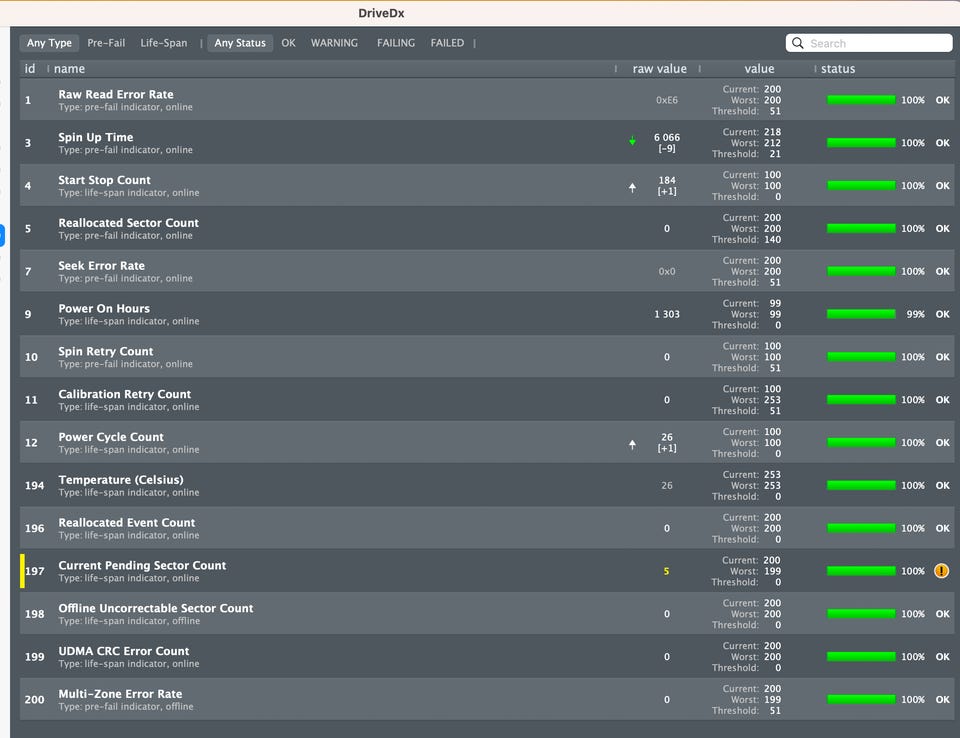The width and height of the screenshot is (960, 738).
Task: Select the Spin Up Time row
Action: point(487,143)
